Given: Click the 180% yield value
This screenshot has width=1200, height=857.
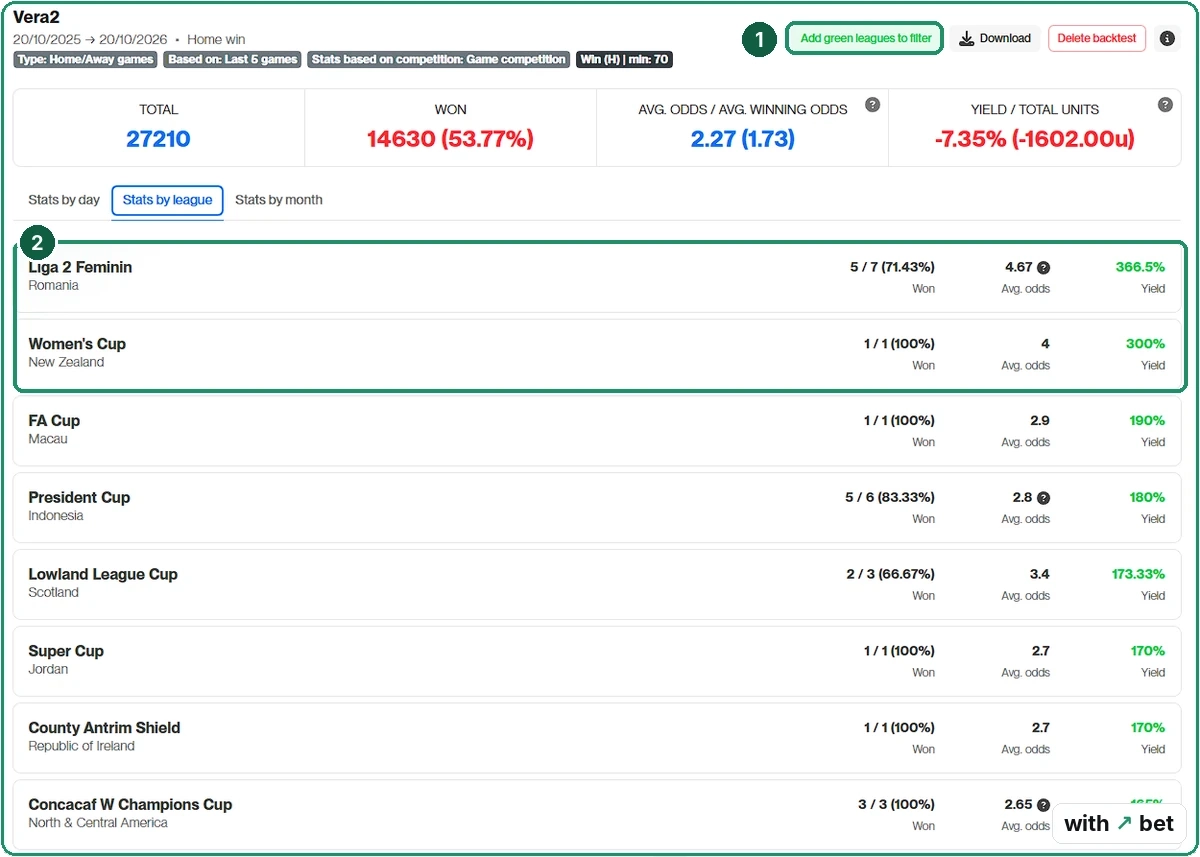Looking at the screenshot, I should tap(1147, 498).
